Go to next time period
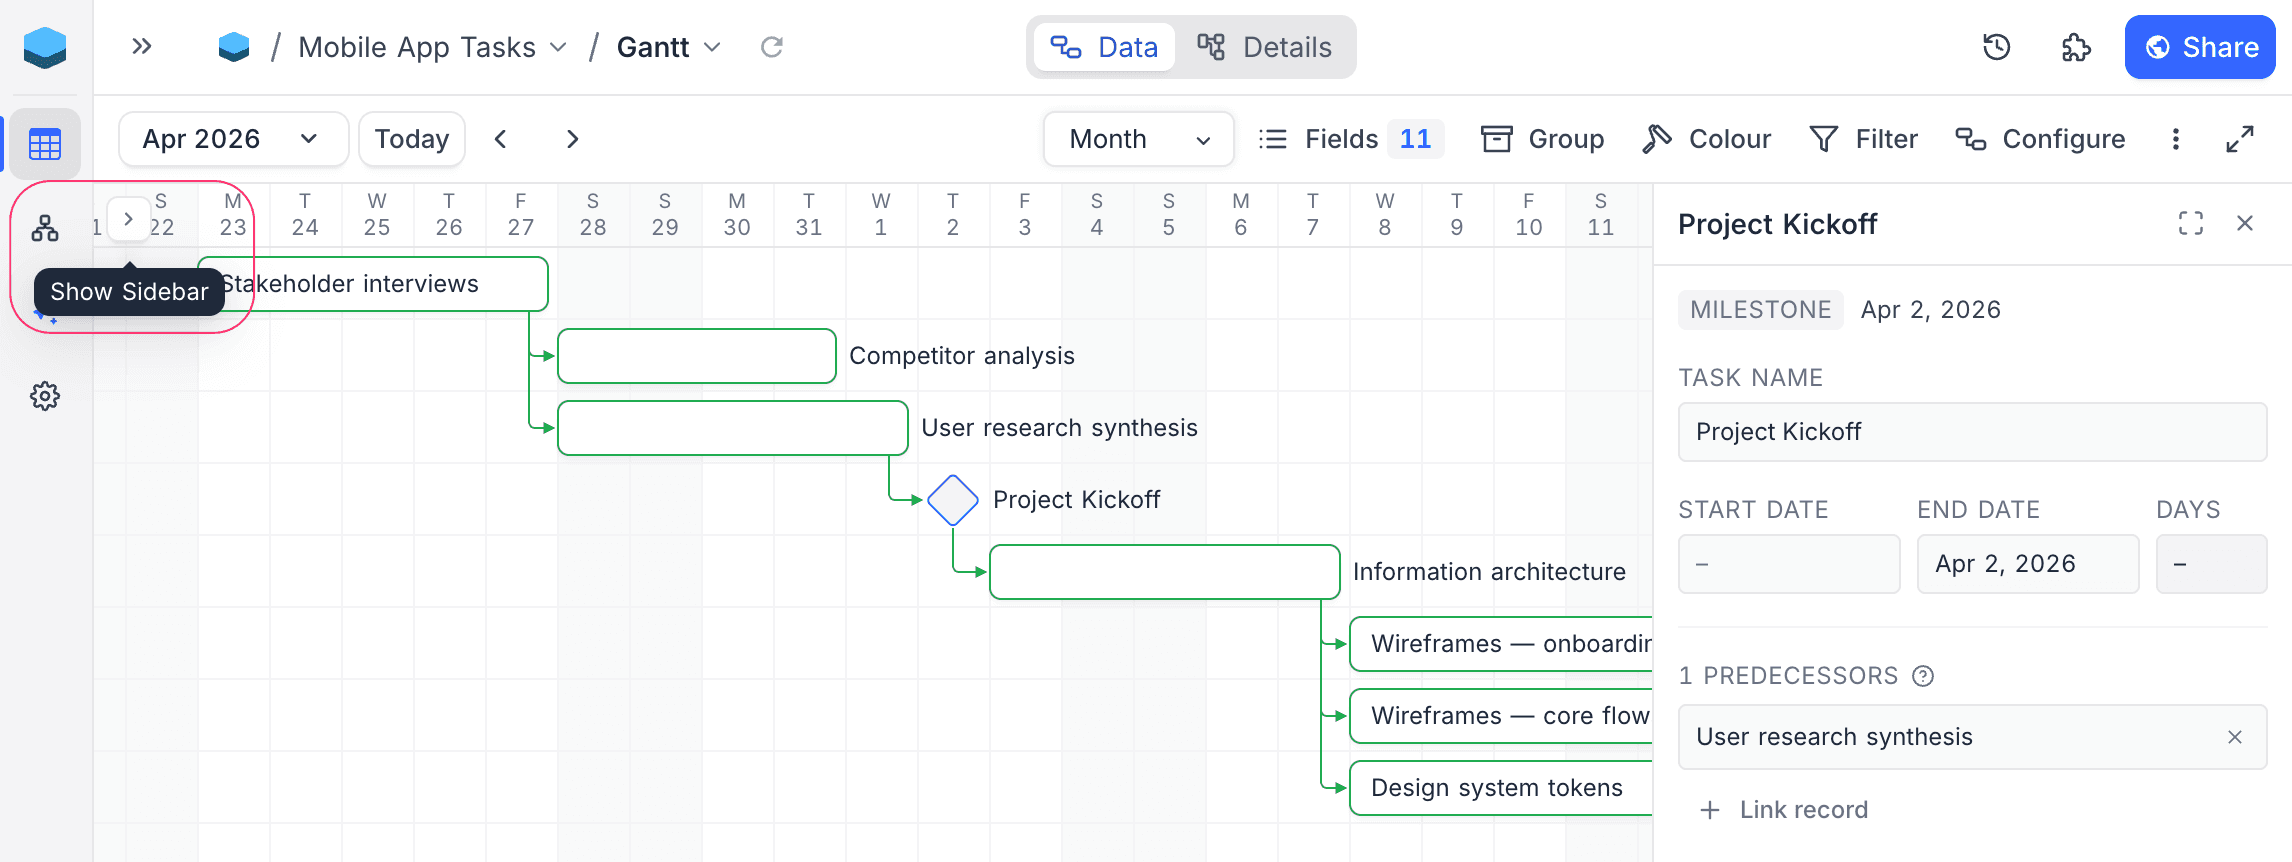2292x862 pixels. point(572,139)
